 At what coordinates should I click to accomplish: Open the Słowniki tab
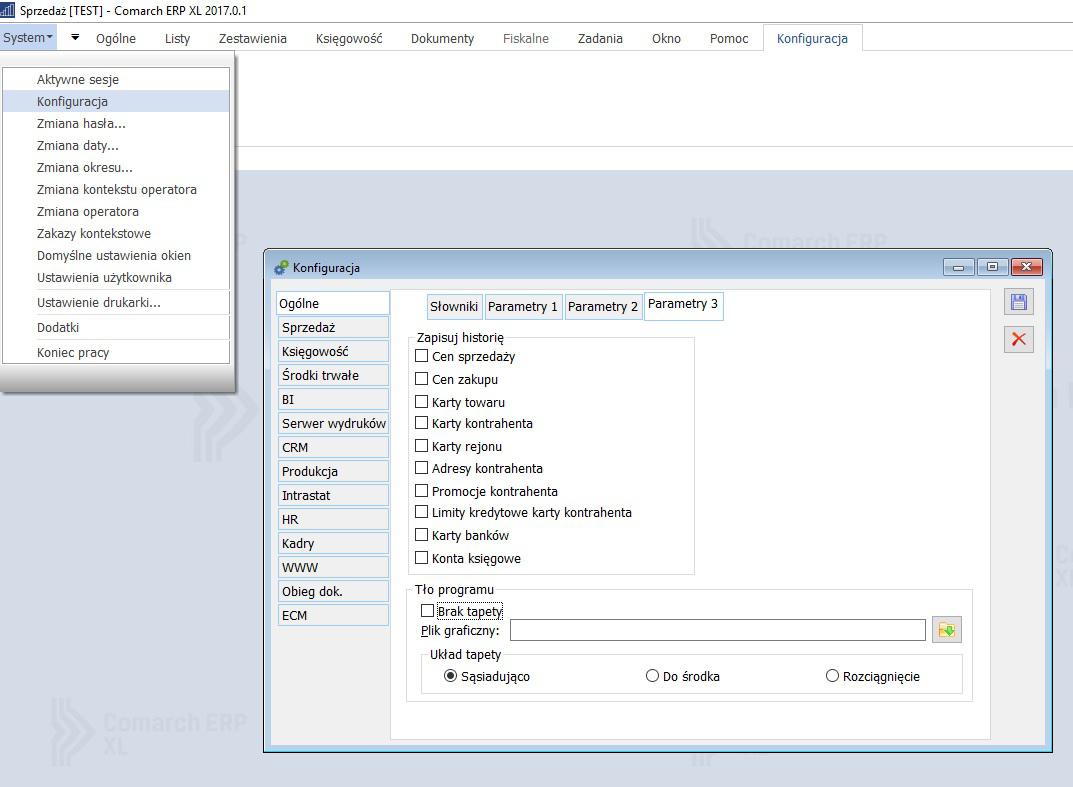coord(454,307)
